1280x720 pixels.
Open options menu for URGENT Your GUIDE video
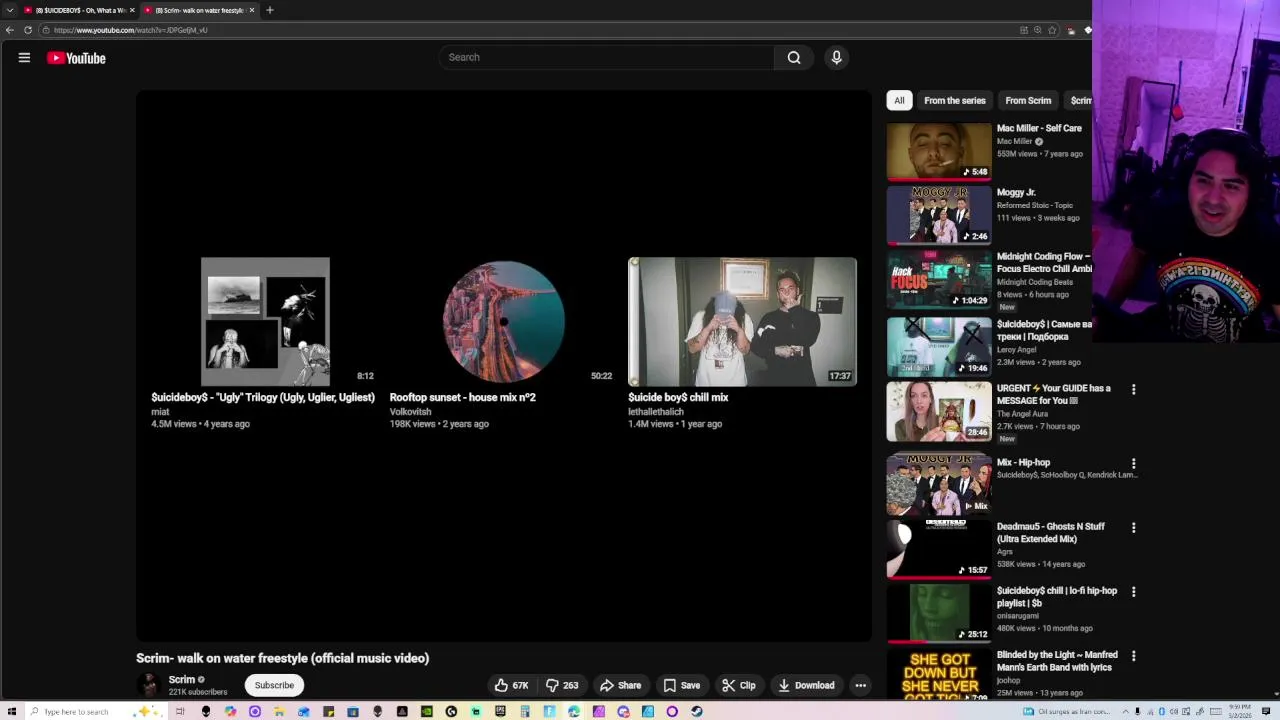[1133, 389]
